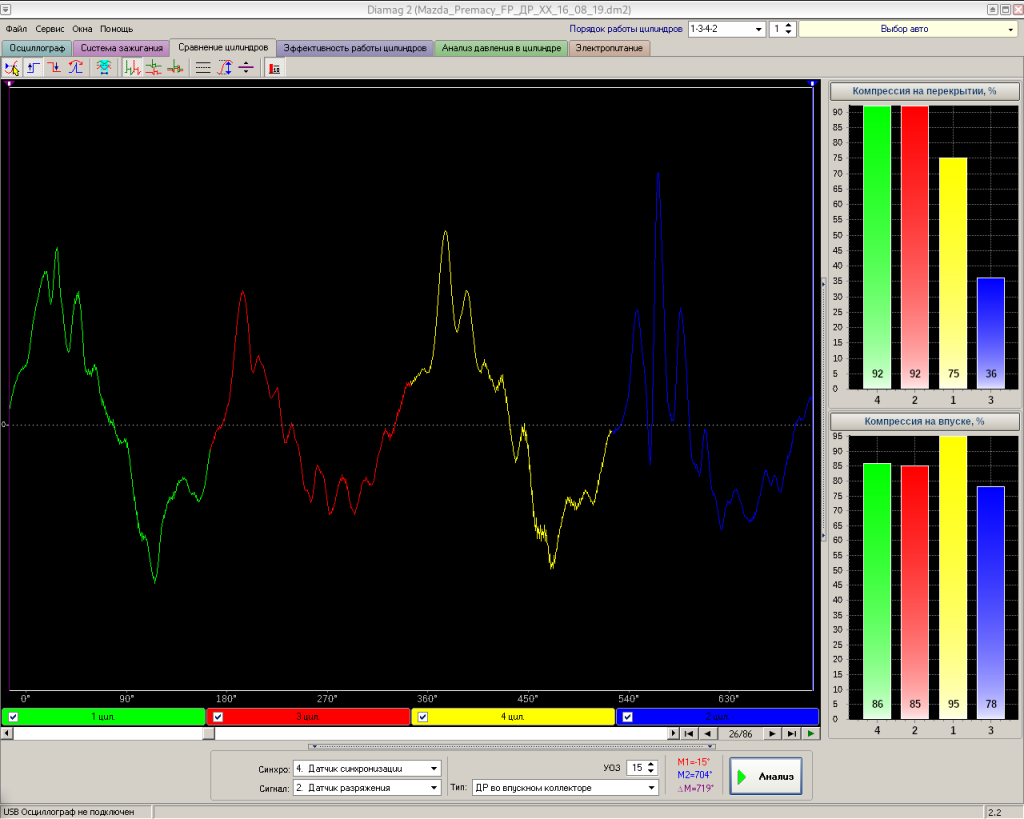
Task: Select the sequential green-red waveforms view icon
Action: [133, 67]
